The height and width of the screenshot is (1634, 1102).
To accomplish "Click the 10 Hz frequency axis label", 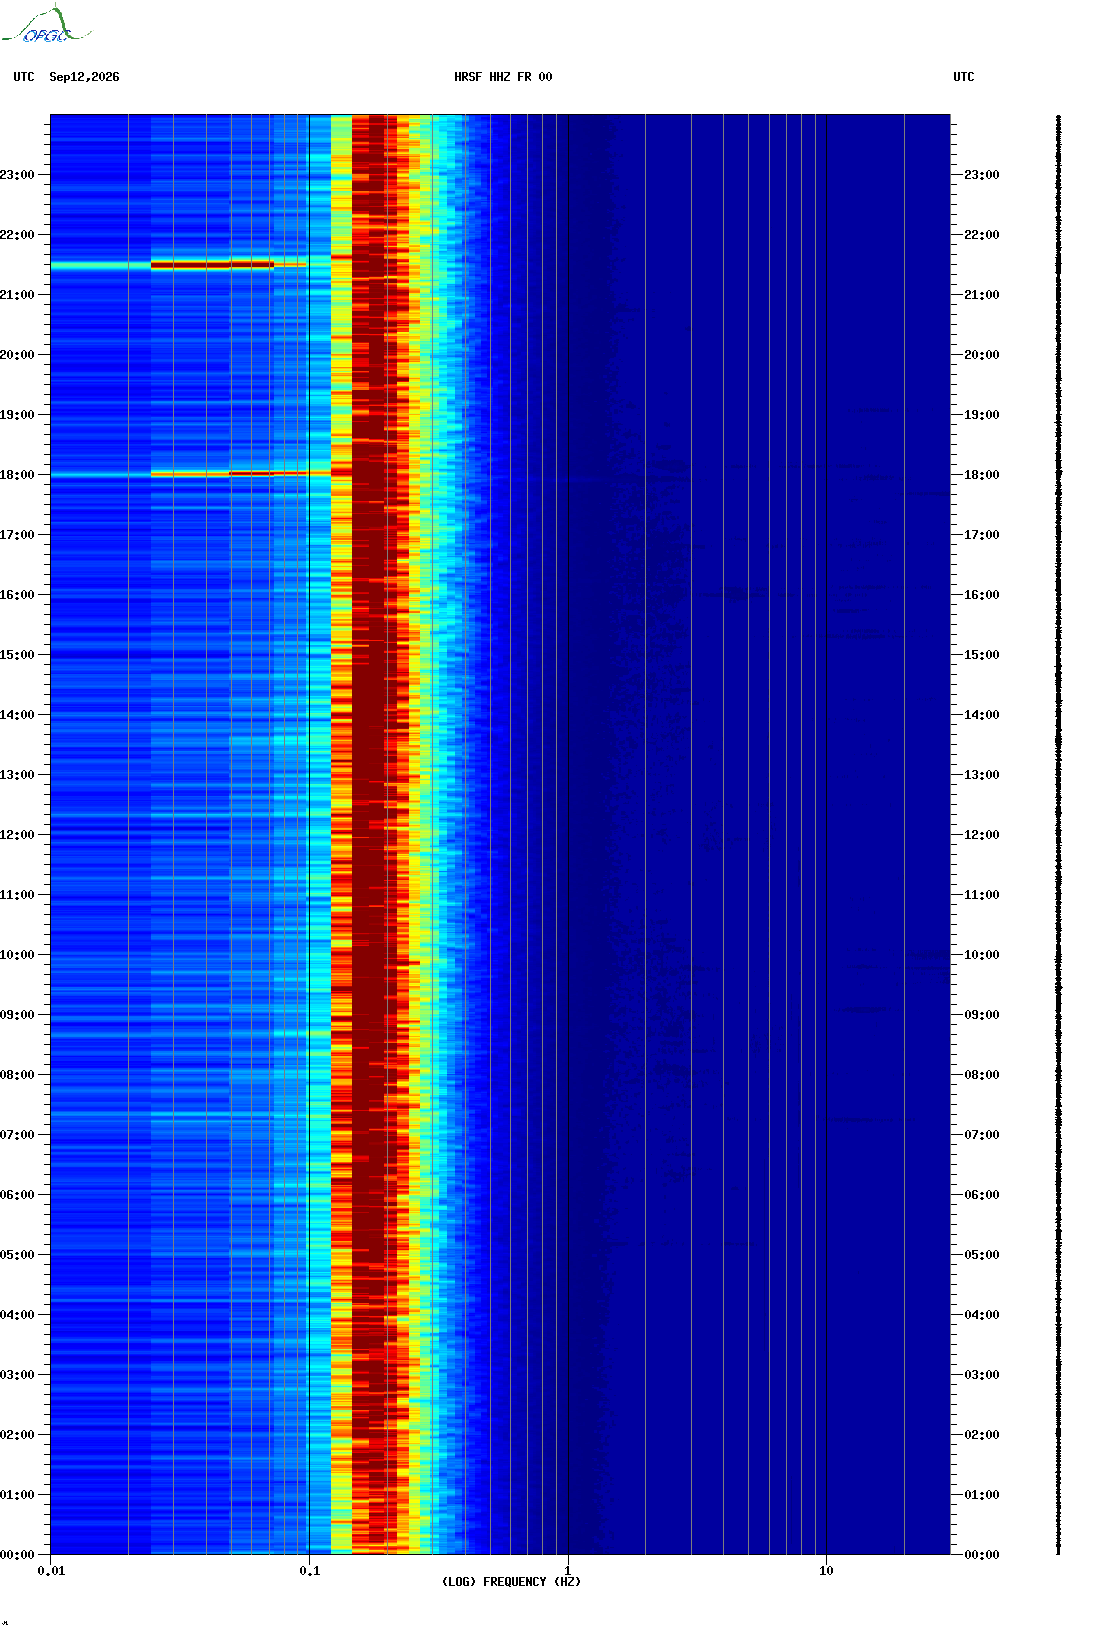I will point(826,1571).
